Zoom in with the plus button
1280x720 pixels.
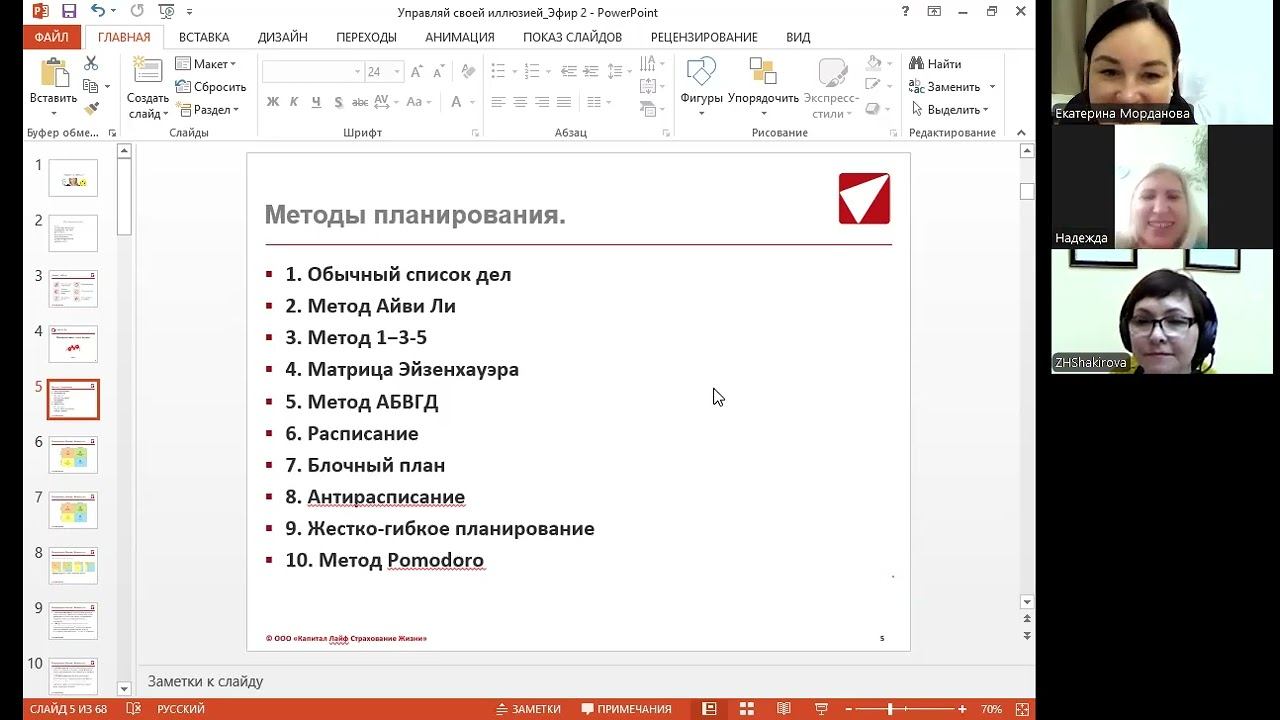[x=962, y=709]
